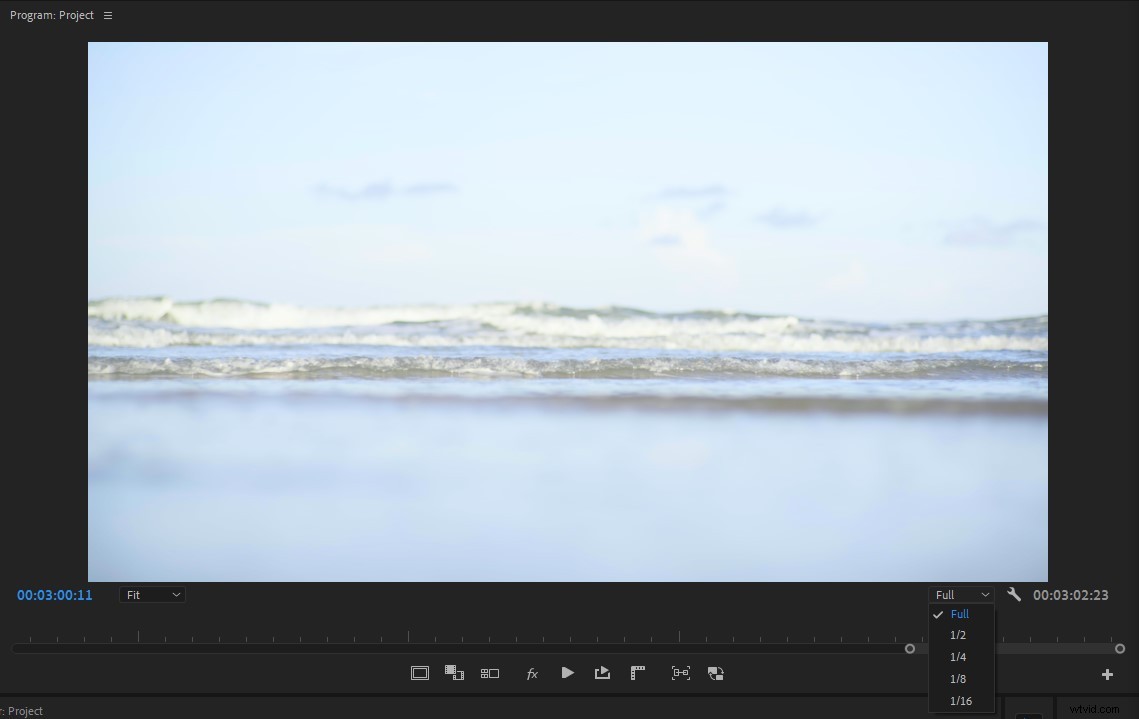Image resolution: width=1139 pixels, height=719 pixels.
Task: Open the Fit zoom level dropdown
Action: point(152,594)
